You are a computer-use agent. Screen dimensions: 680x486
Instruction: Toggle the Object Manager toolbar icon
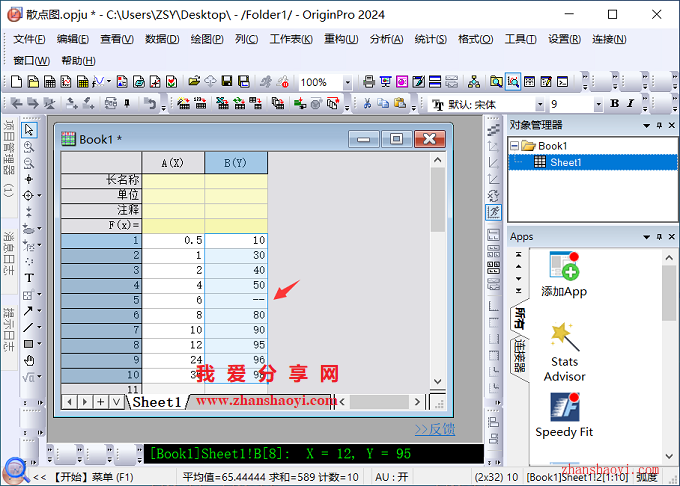tap(513, 82)
